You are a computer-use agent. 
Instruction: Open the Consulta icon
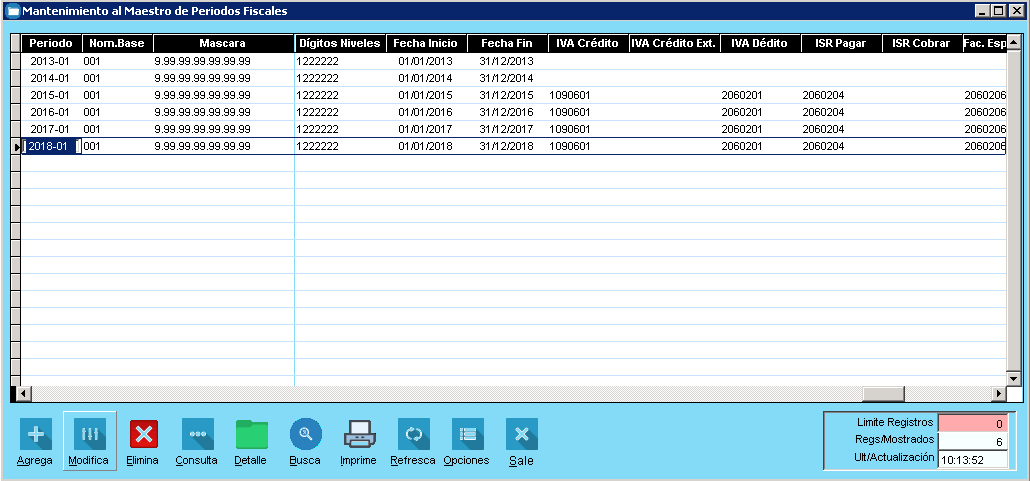[x=197, y=435]
